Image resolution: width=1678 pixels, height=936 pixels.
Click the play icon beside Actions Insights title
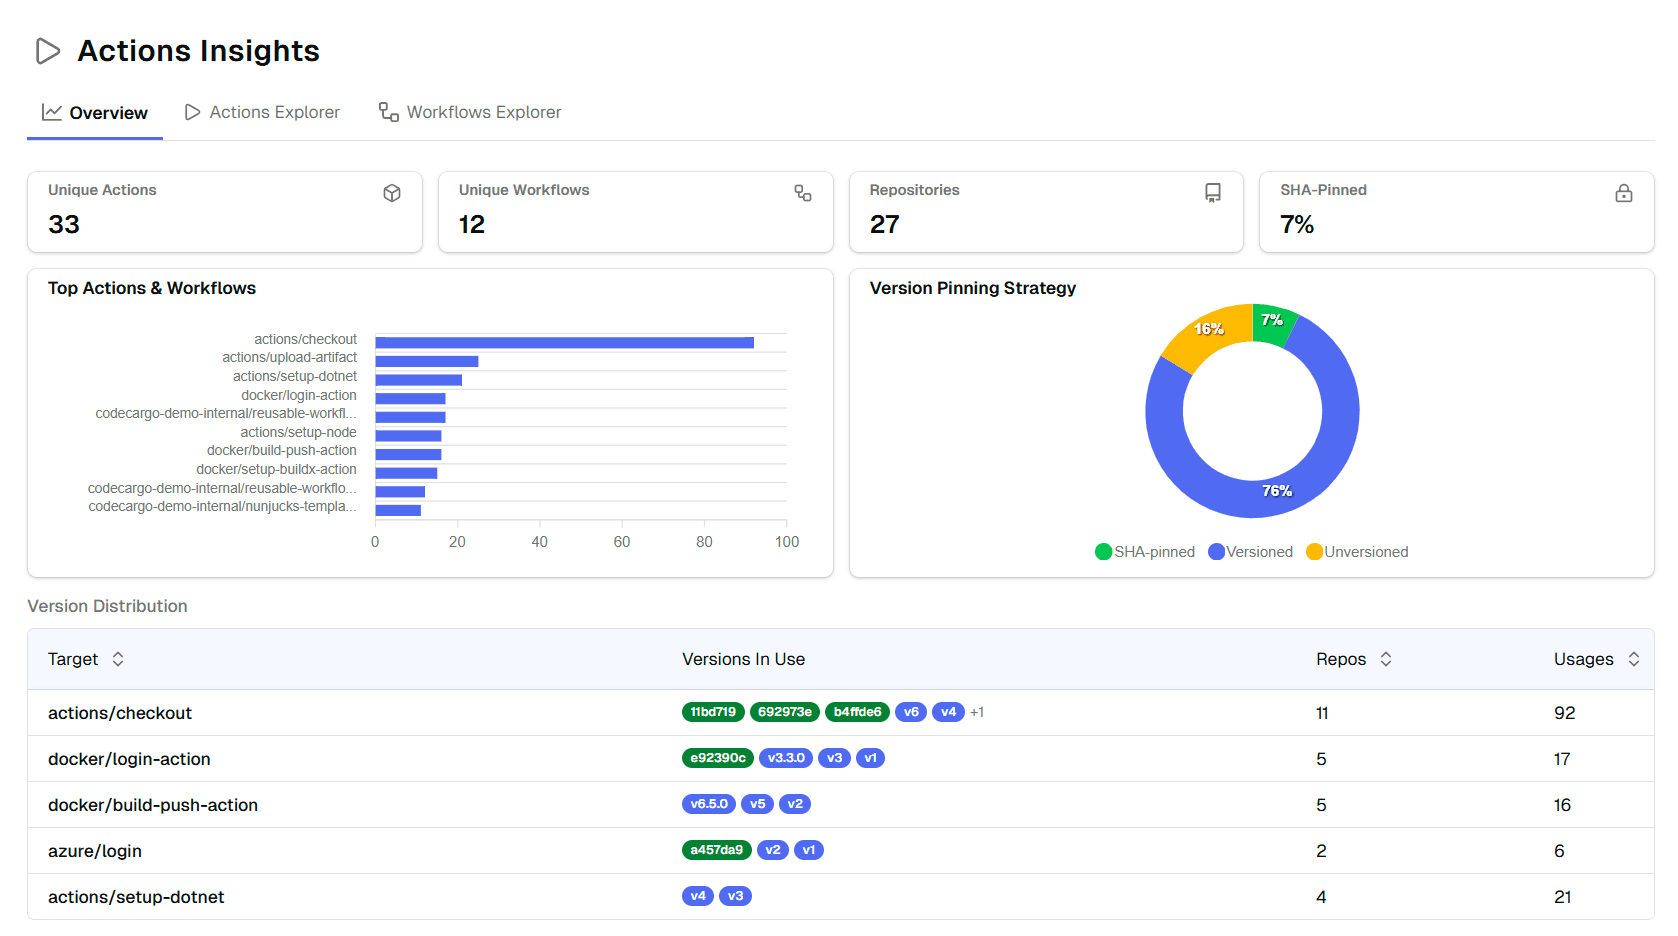[x=47, y=51]
